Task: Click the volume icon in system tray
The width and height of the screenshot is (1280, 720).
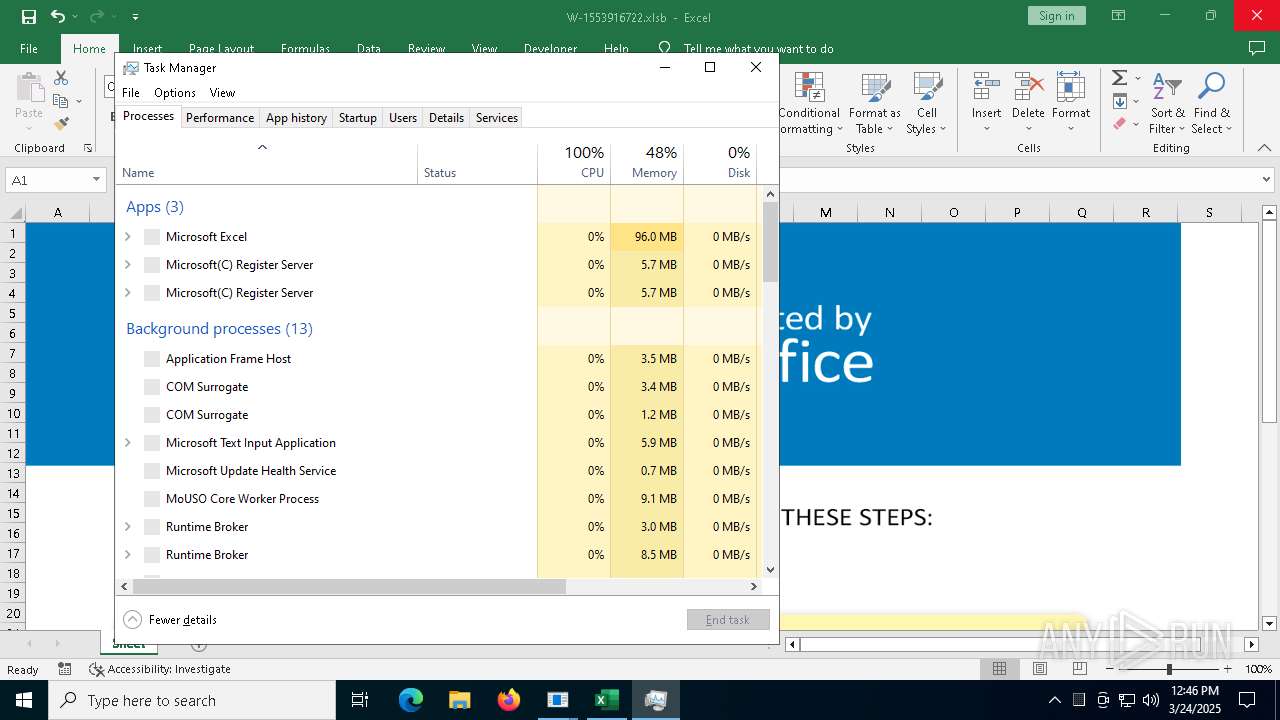Action: (x=1151, y=700)
